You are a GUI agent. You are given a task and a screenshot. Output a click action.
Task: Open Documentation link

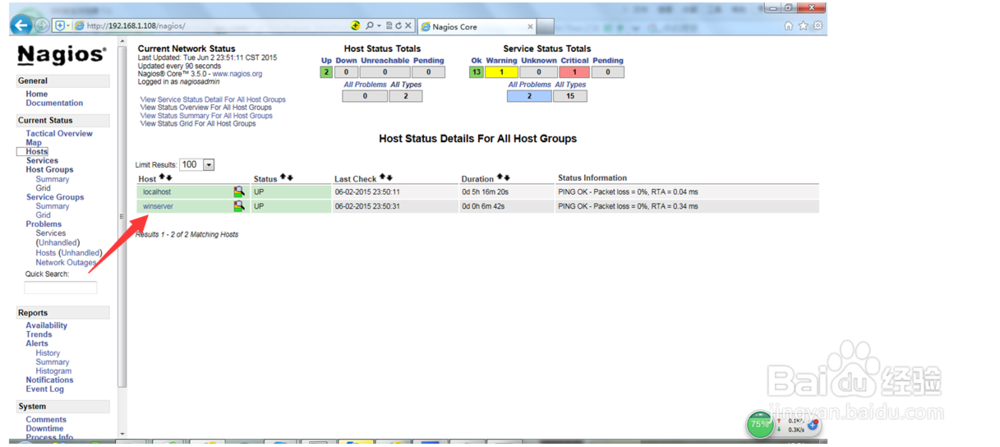[54, 103]
